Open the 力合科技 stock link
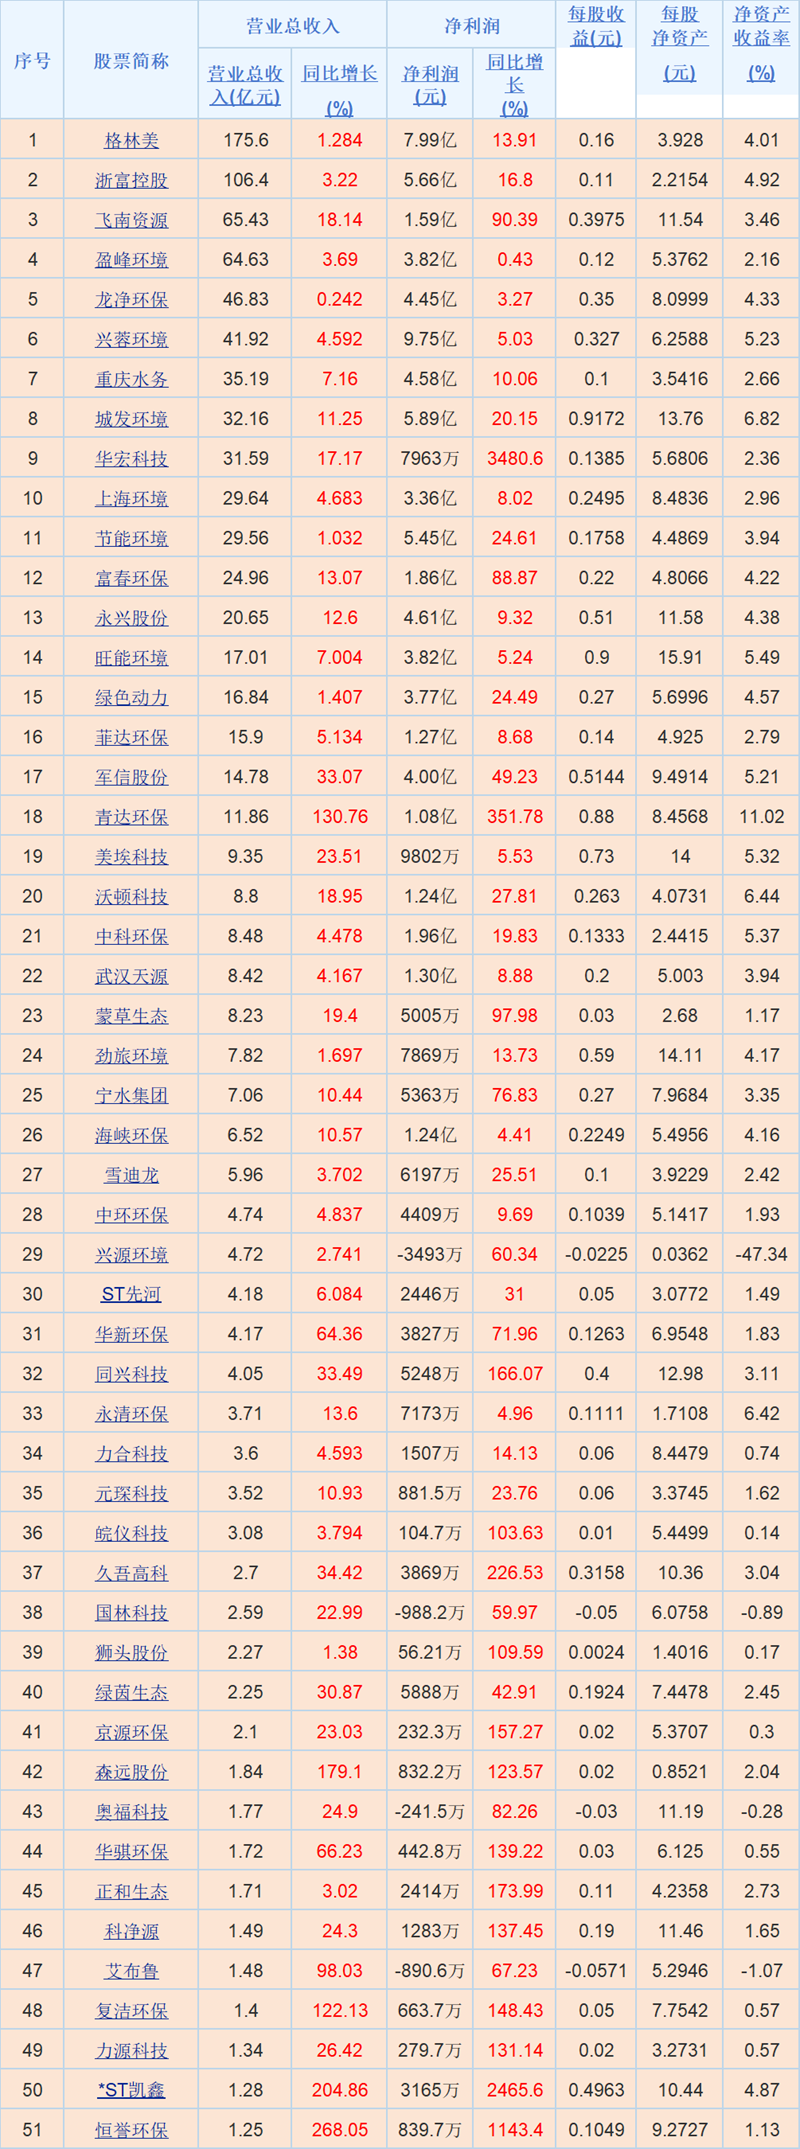The height and width of the screenshot is (2149, 800). point(131,1454)
